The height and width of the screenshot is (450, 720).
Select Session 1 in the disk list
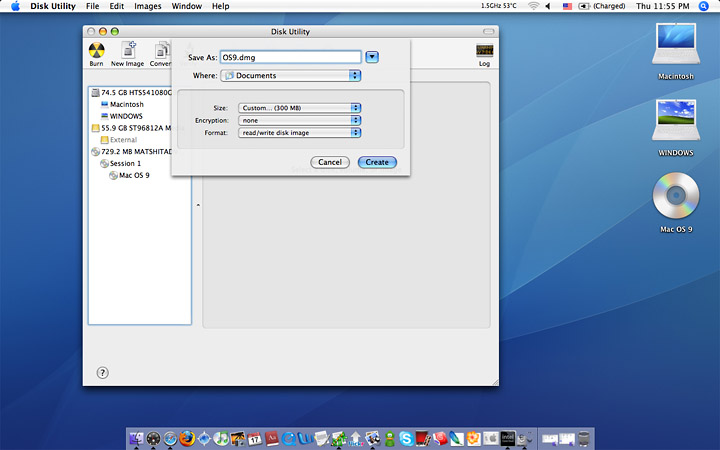coord(125,163)
